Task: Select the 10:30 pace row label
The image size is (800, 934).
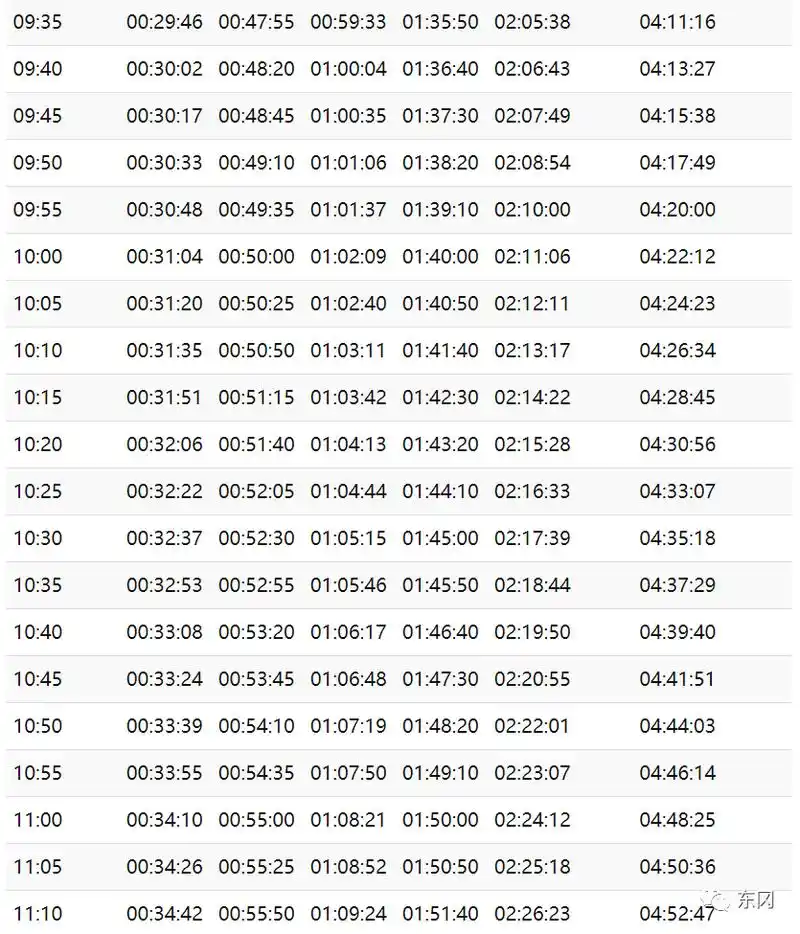Action: 37,538
